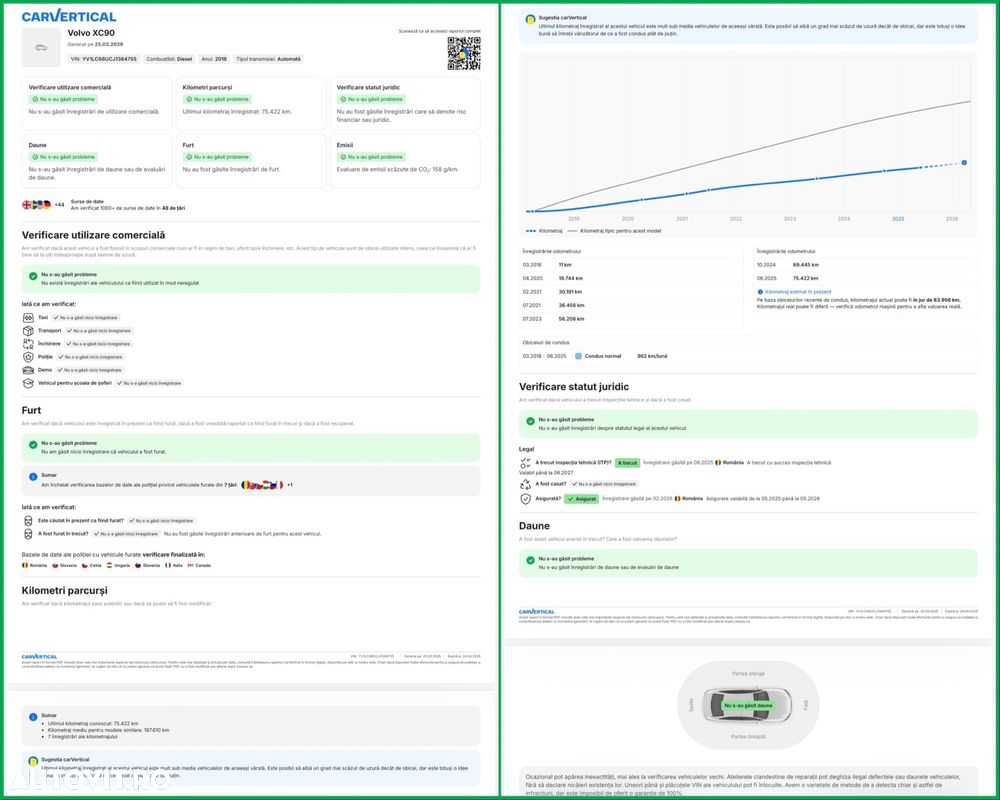
Task: Click the Transport box icon
Action: (x=28, y=331)
